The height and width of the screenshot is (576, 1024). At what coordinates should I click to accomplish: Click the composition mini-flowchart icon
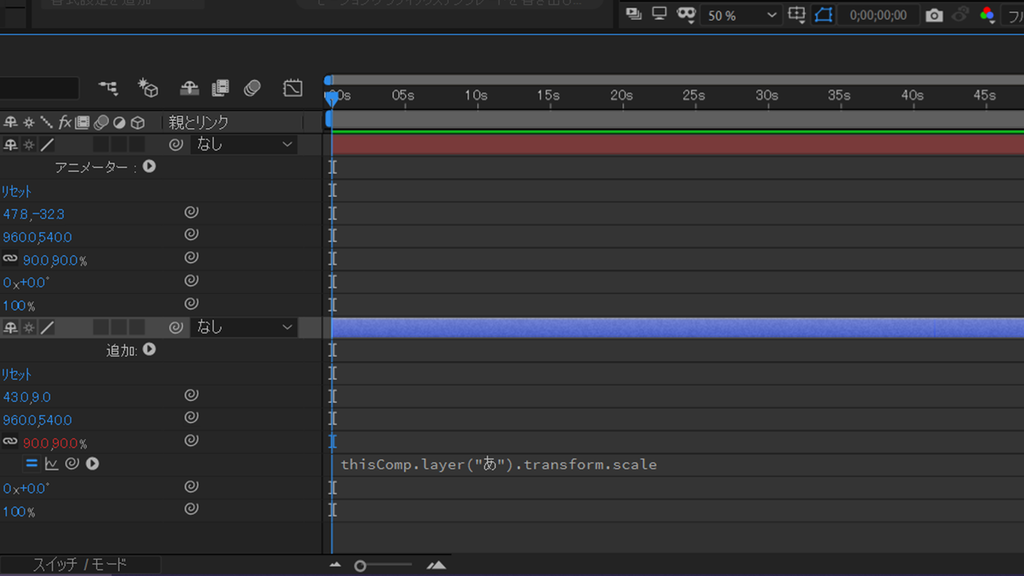pyautogui.click(x=108, y=88)
